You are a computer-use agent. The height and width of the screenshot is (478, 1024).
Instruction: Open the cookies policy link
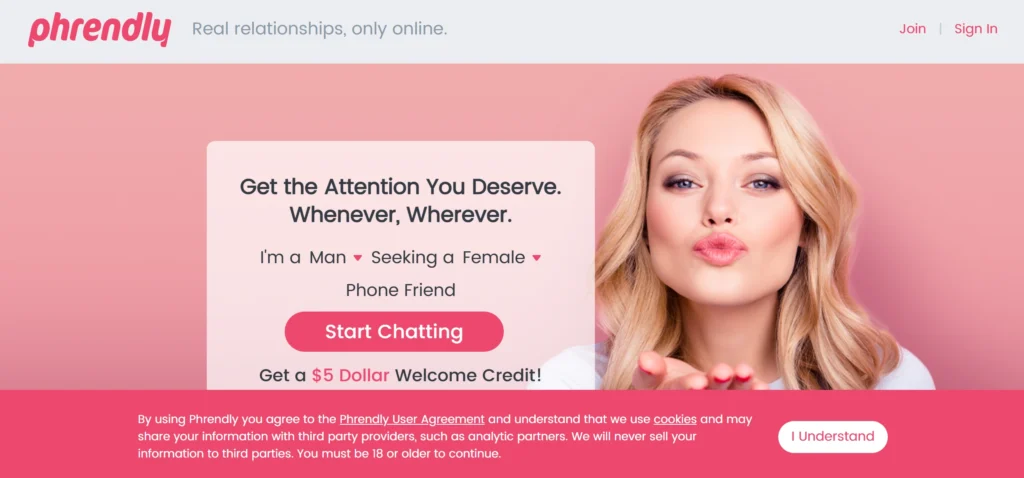[x=675, y=419]
